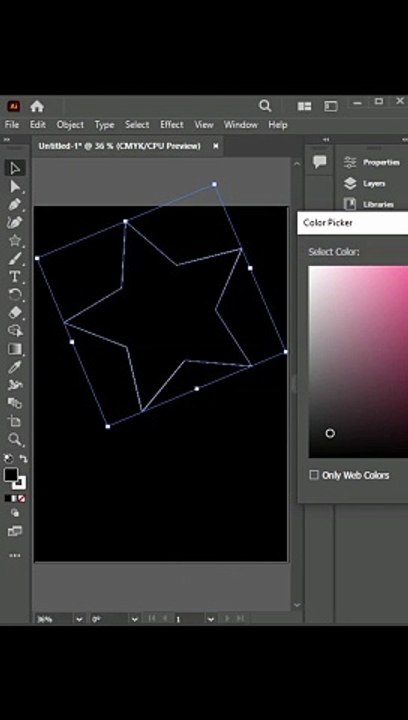Screen dimensions: 408x720
Task: Click canvas scrollbar up arrow
Action: 297,164
